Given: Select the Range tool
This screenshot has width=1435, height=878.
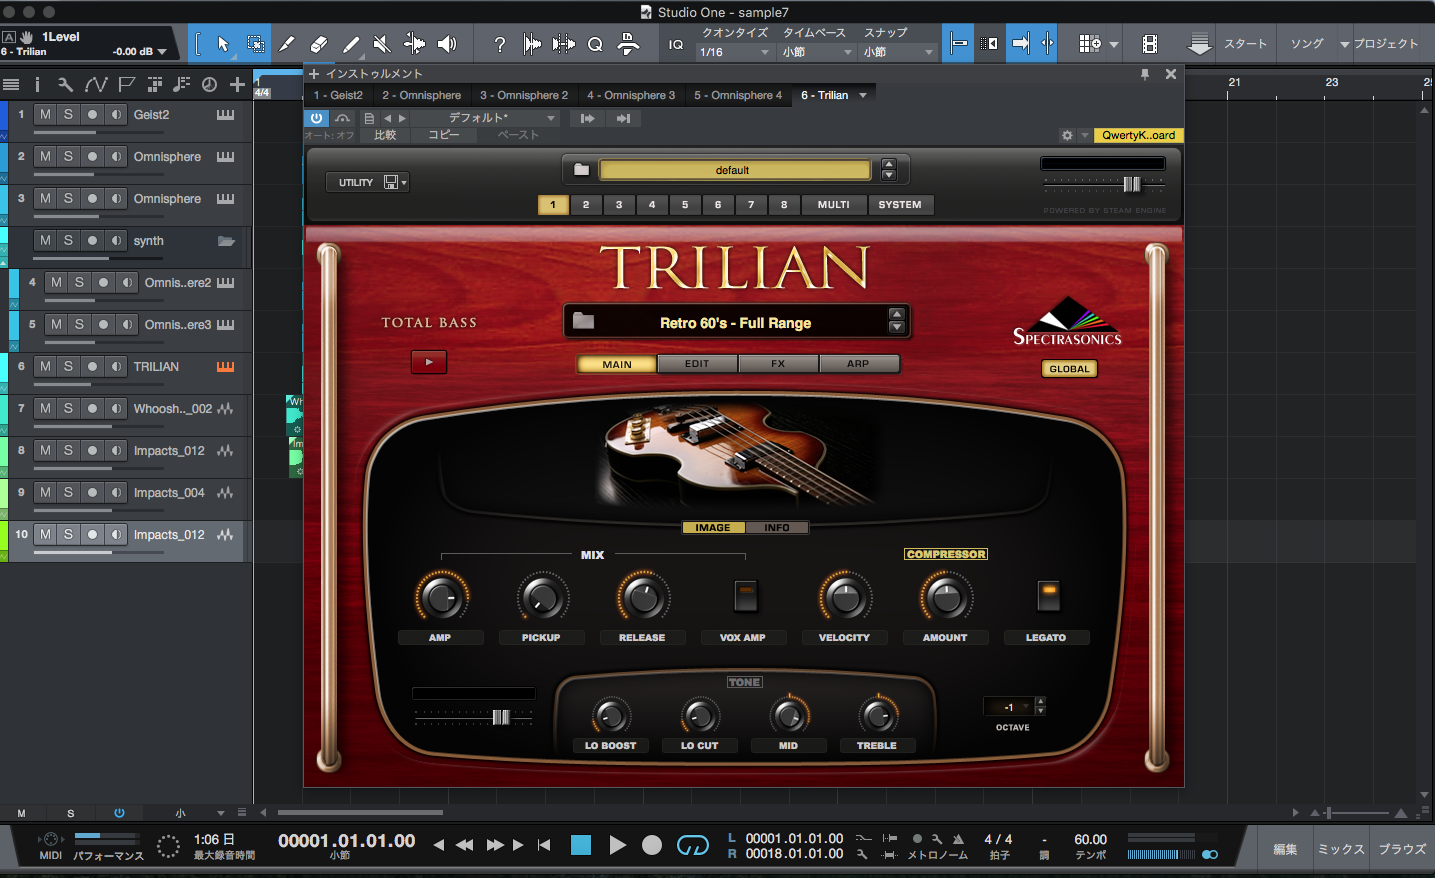Looking at the screenshot, I should tap(255, 43).
